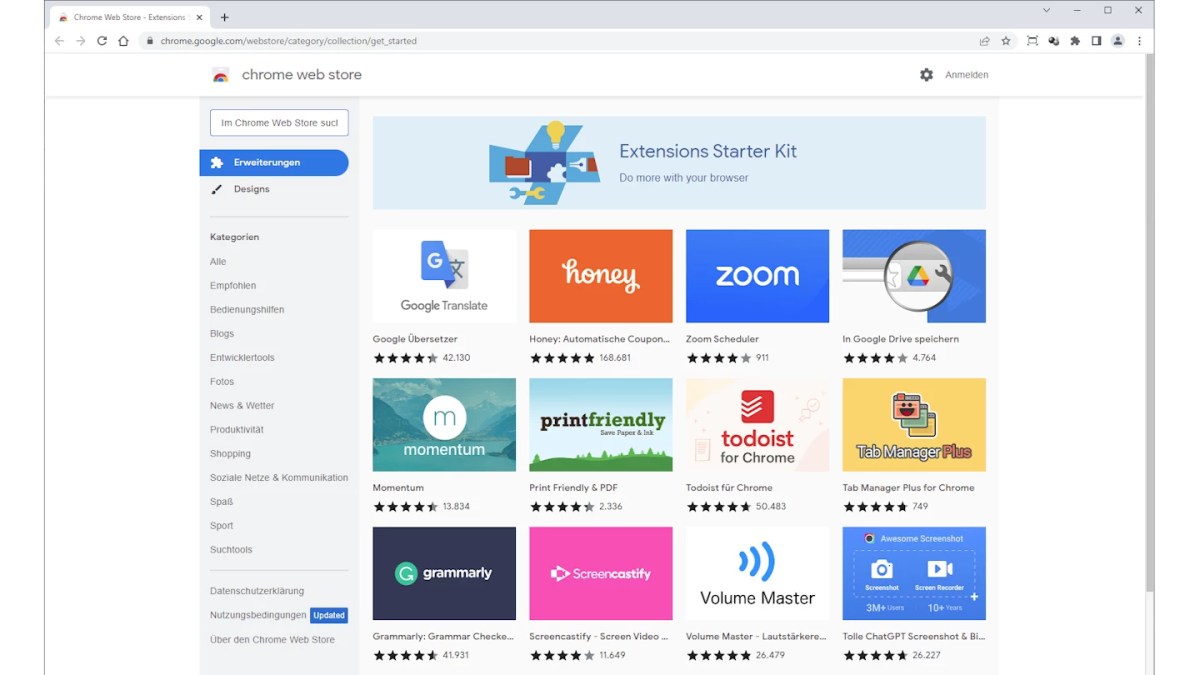
Task: Open the side panel icon in toolbar
Action: [x=1095, y=41]
